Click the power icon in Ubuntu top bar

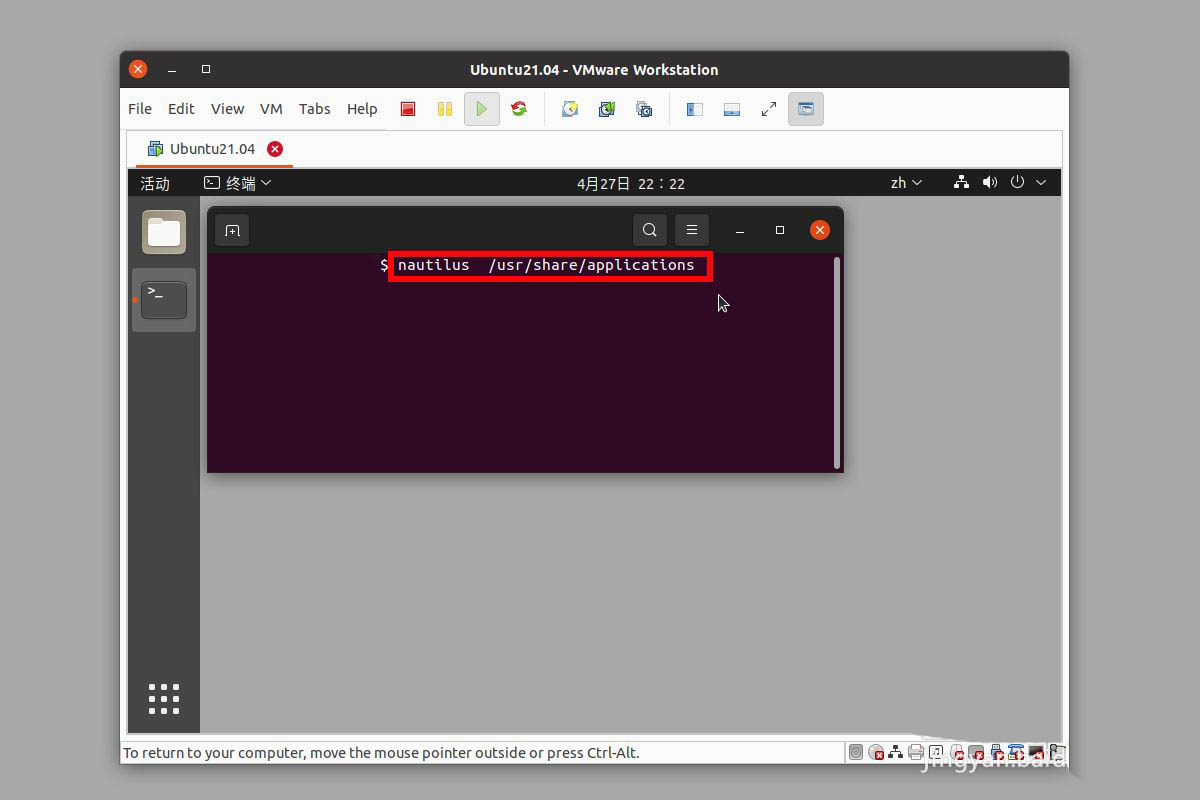pyautogui.click(x=1018, y=182)
